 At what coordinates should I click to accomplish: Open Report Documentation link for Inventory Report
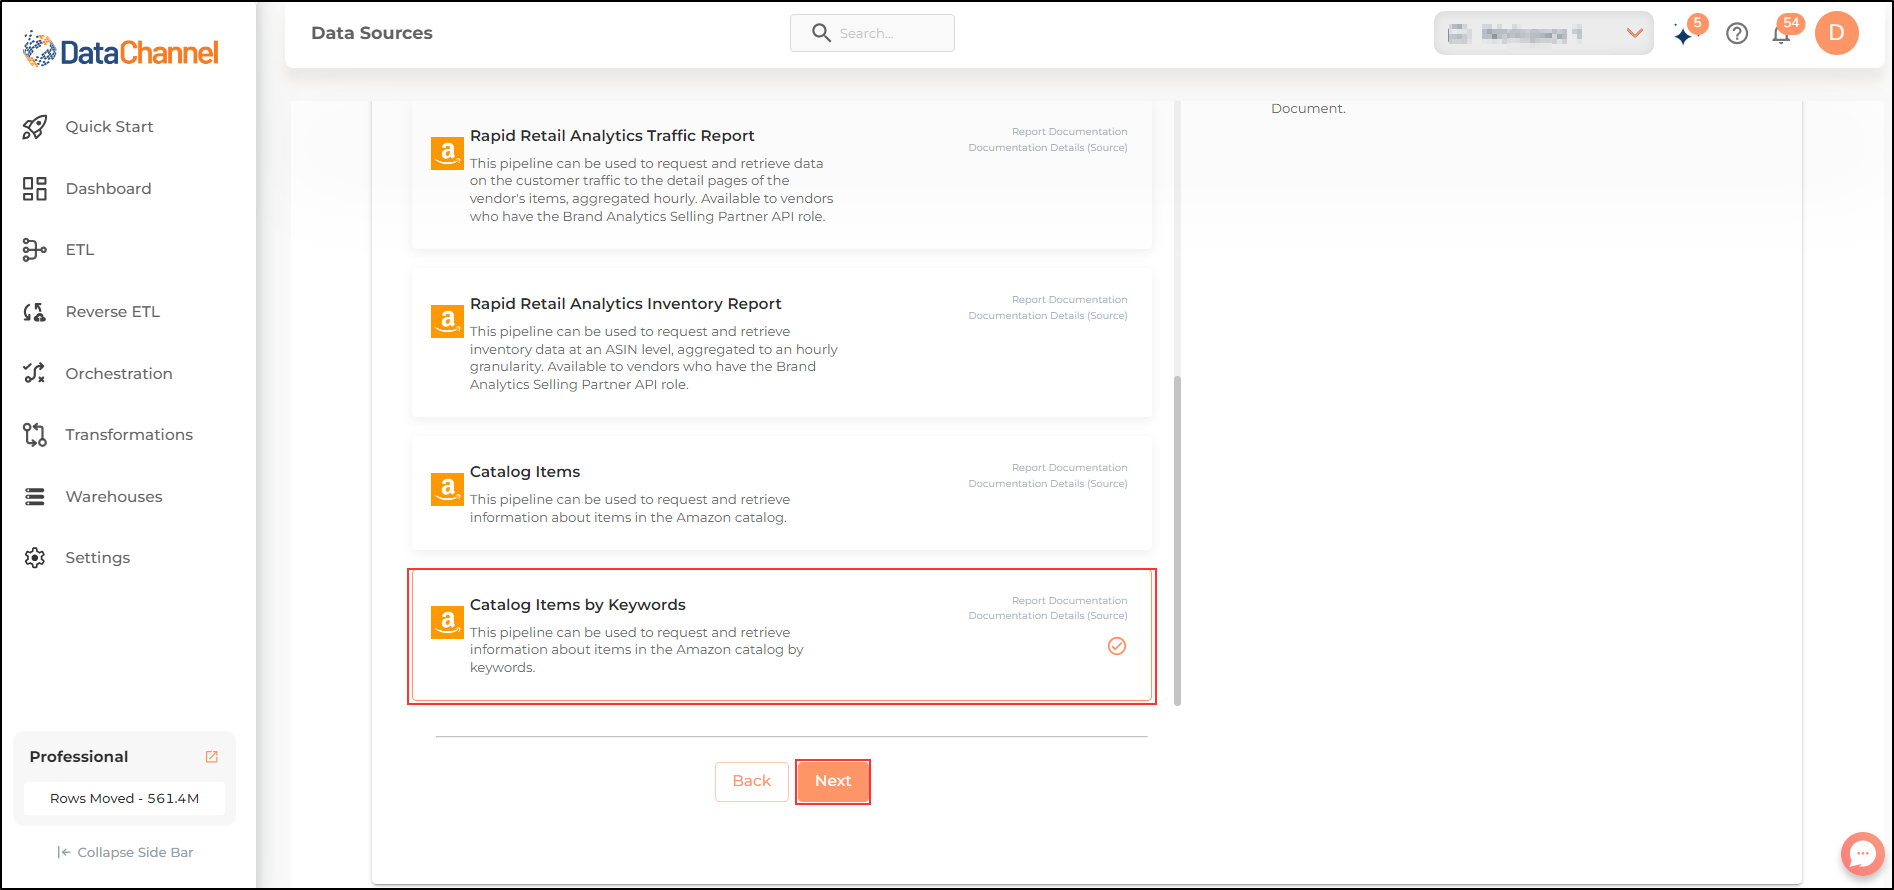pos(1069,300)
